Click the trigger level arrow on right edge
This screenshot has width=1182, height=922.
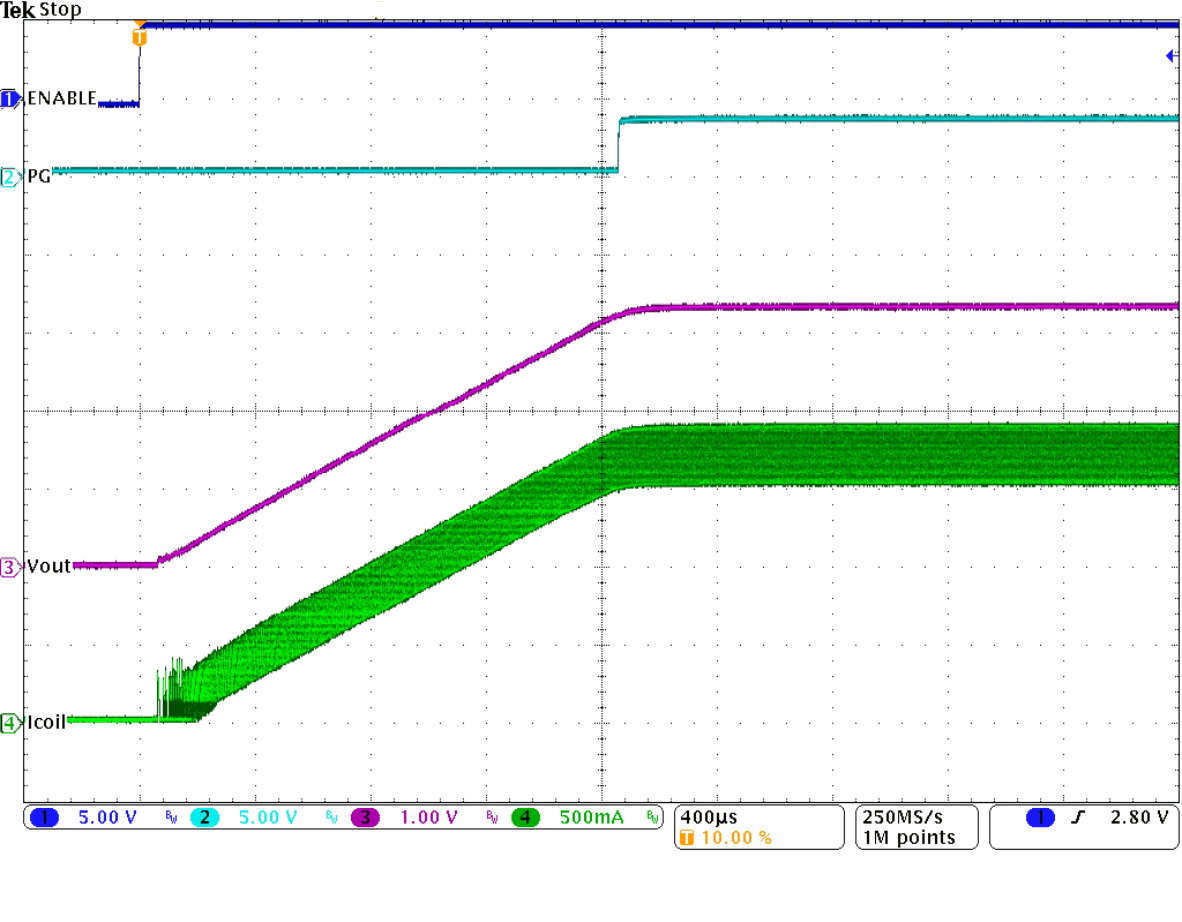tap(1172, 56)
